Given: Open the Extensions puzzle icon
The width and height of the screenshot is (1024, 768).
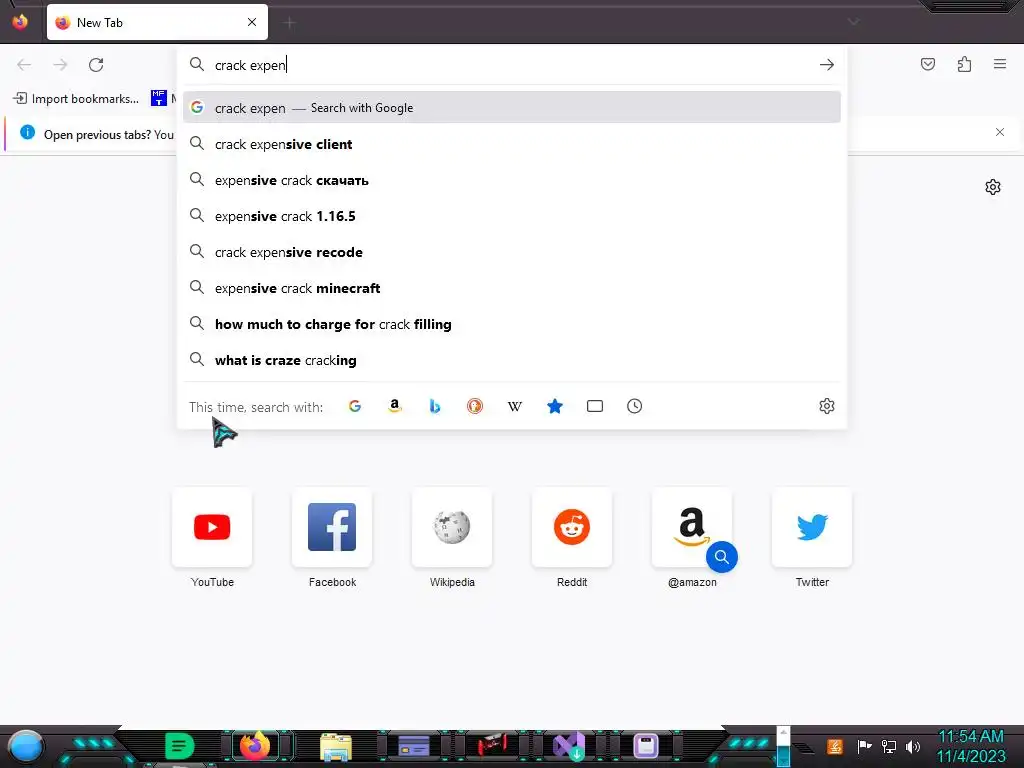Looking at the screenshot, I should point(964,64).
